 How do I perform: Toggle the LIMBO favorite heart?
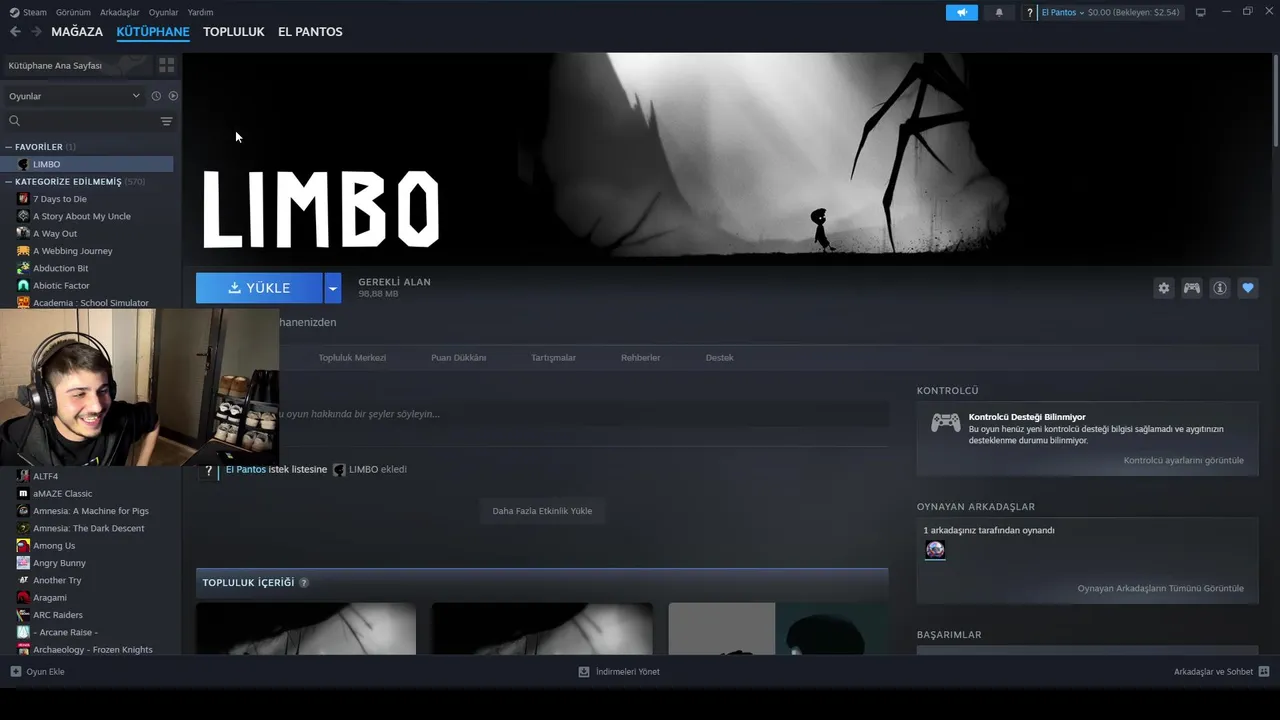click(1247, 288)
